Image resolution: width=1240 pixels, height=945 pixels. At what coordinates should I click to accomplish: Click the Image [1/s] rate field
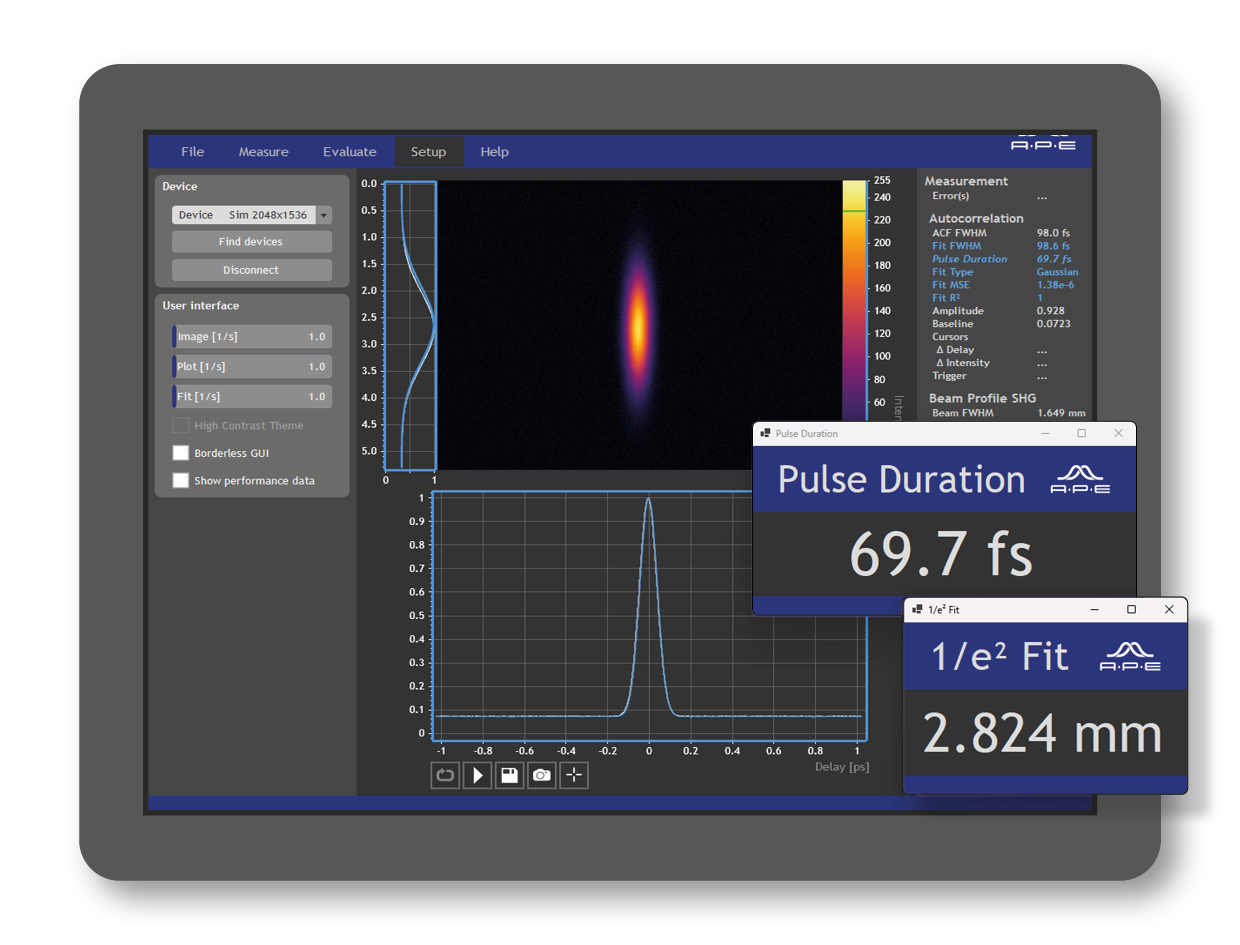click(x=251, y=336)
